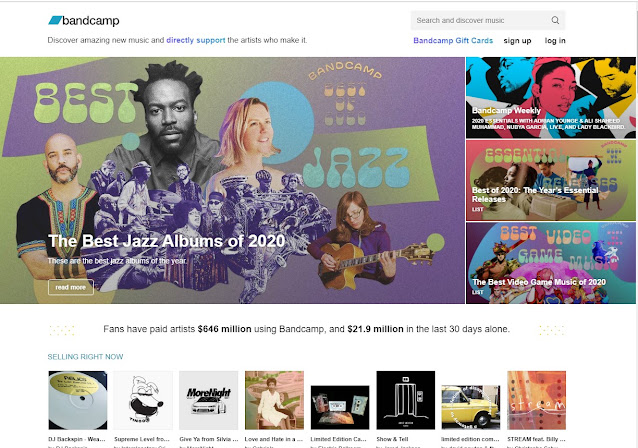Click the sign up link
This screenshot has height=448, width=638.
click(x=517, y=41)
